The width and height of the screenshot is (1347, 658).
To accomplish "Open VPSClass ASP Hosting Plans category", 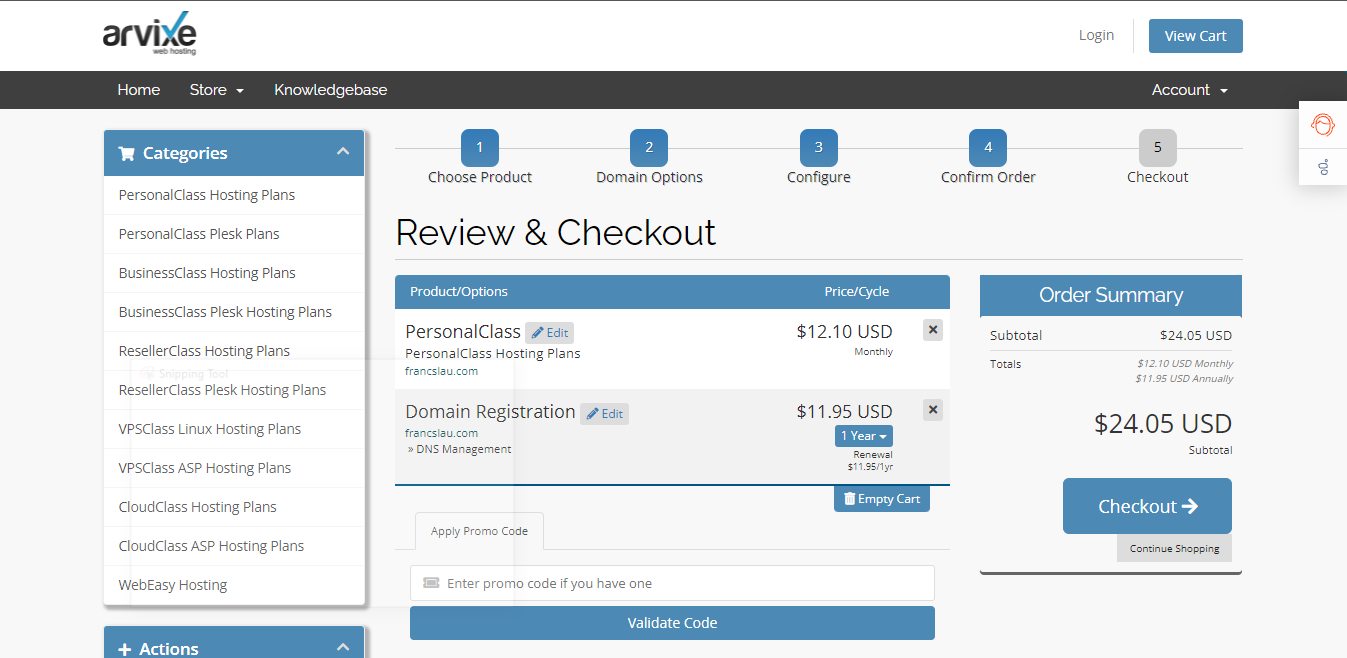I will 234,468.
